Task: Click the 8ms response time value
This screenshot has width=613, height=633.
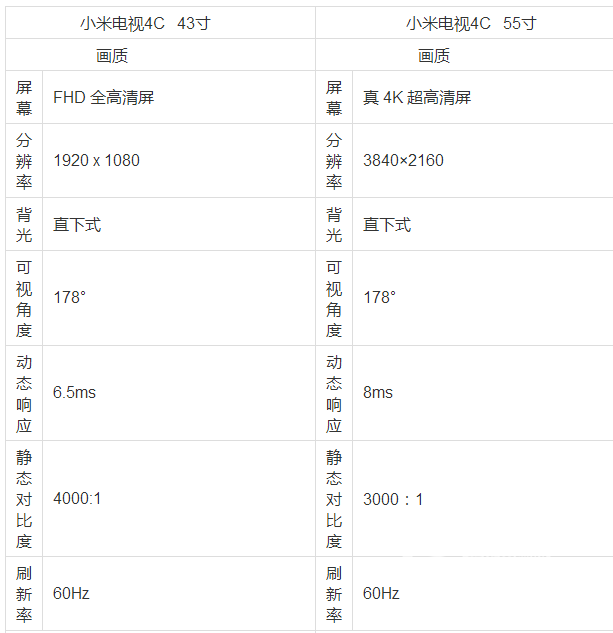Action: click(x=378, y=393)
